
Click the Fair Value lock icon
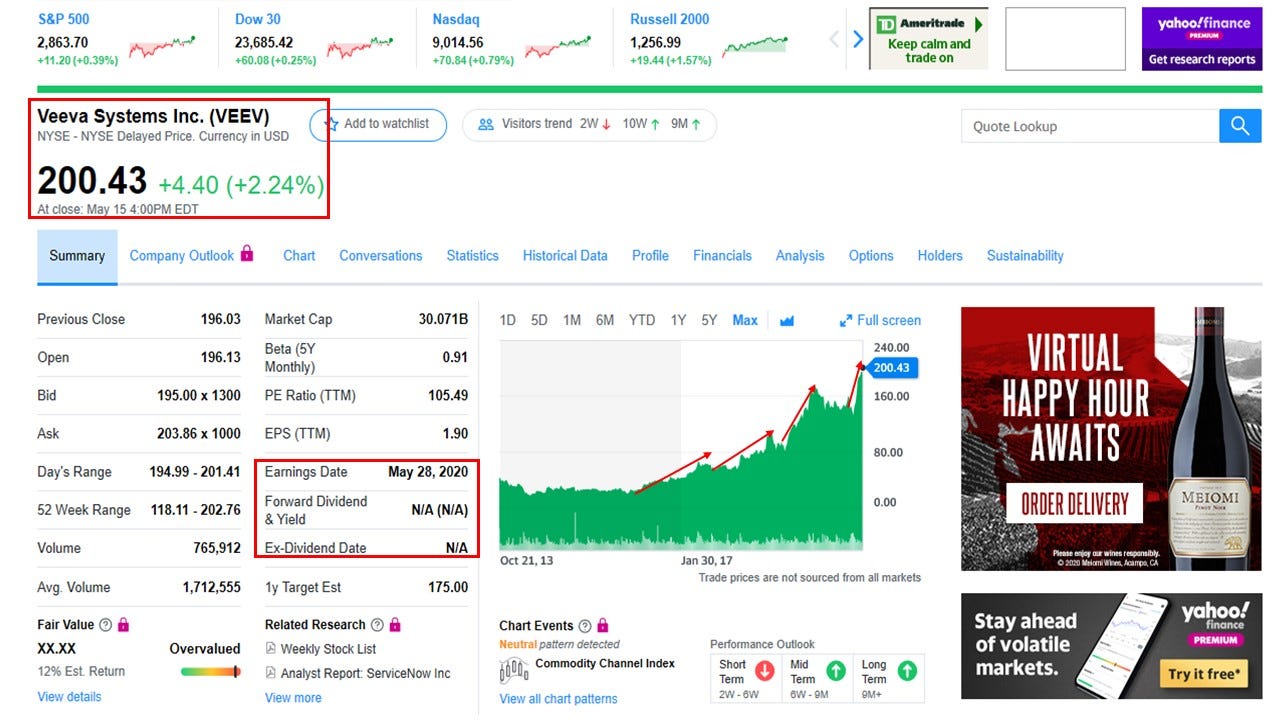[123, 625]
